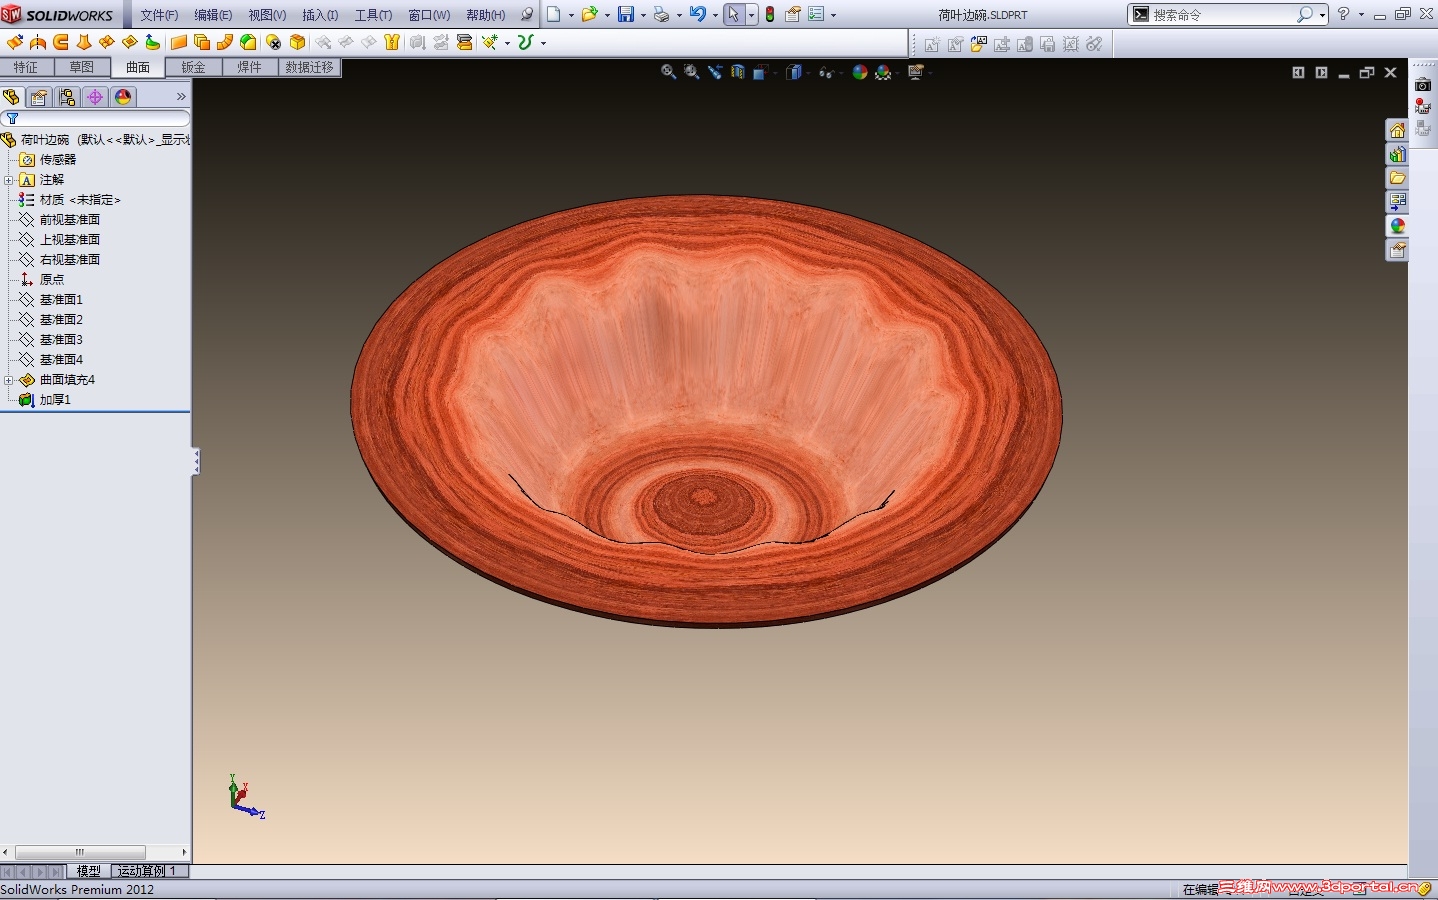Open the PropertyManager tab icon
The height and width of the screenshot is (900, 1438).
point(38,97)
